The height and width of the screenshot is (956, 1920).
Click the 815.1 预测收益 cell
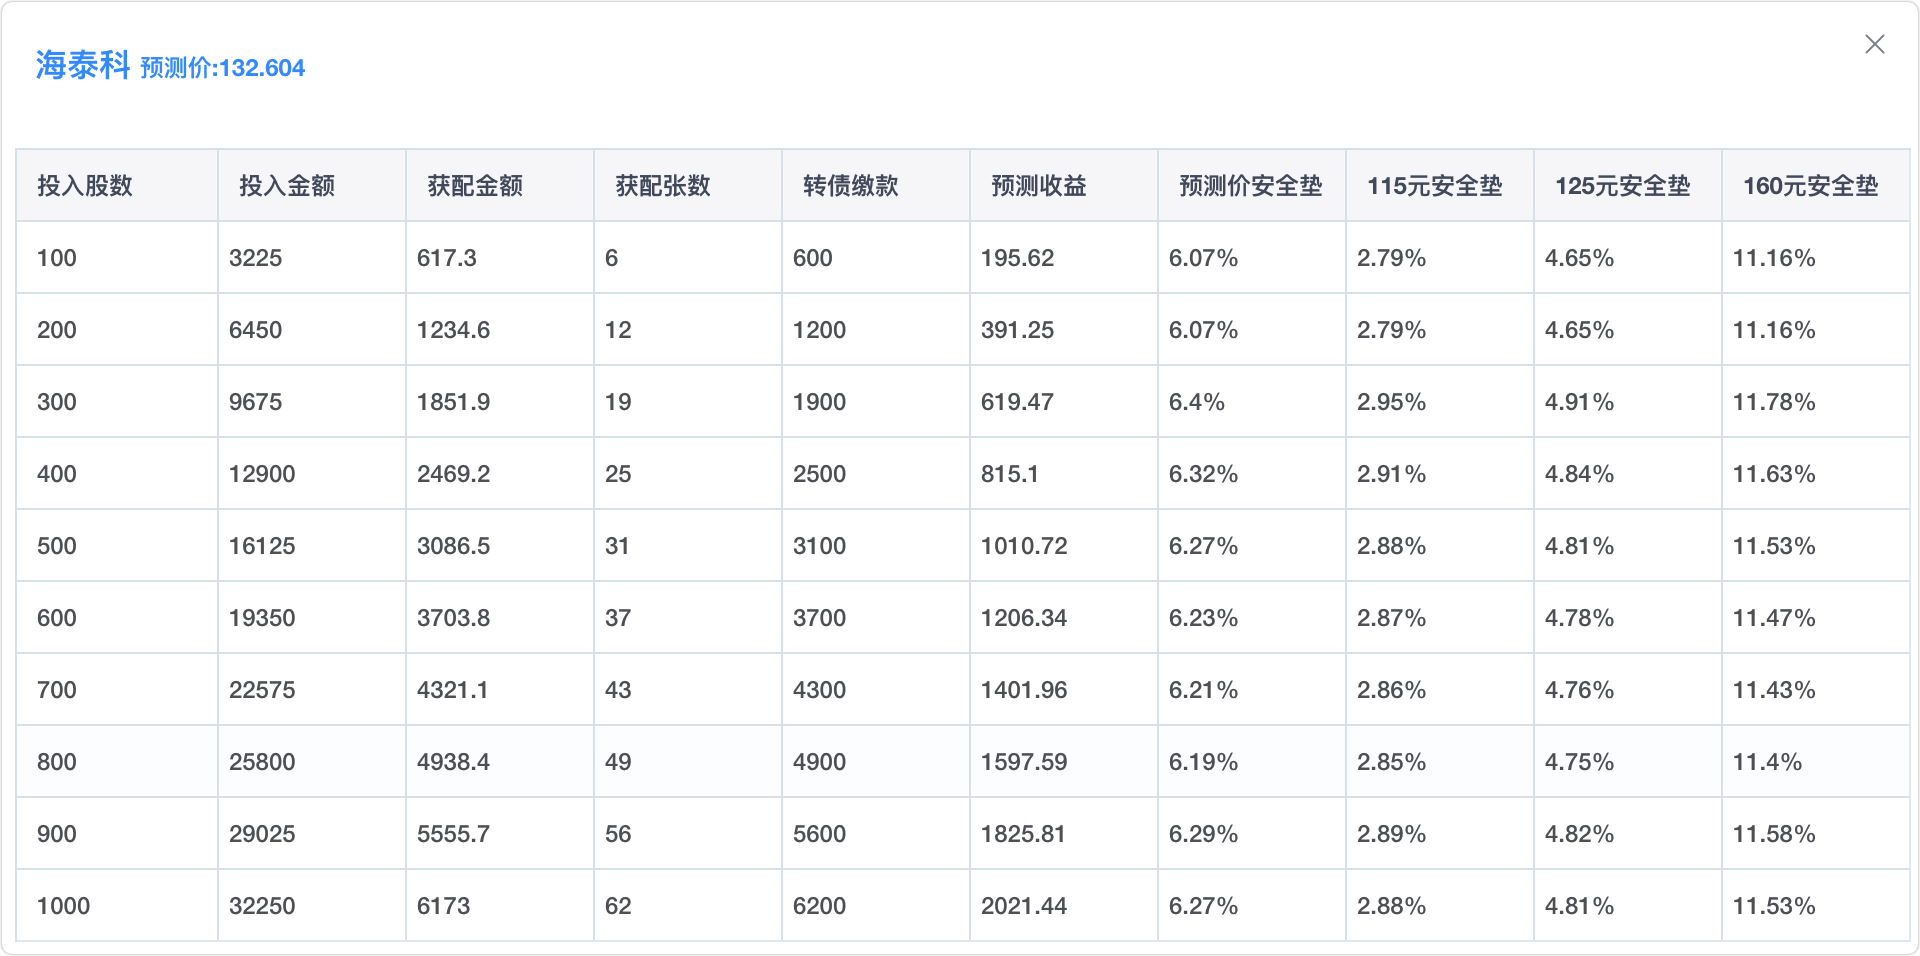(x=1010, y=474)
